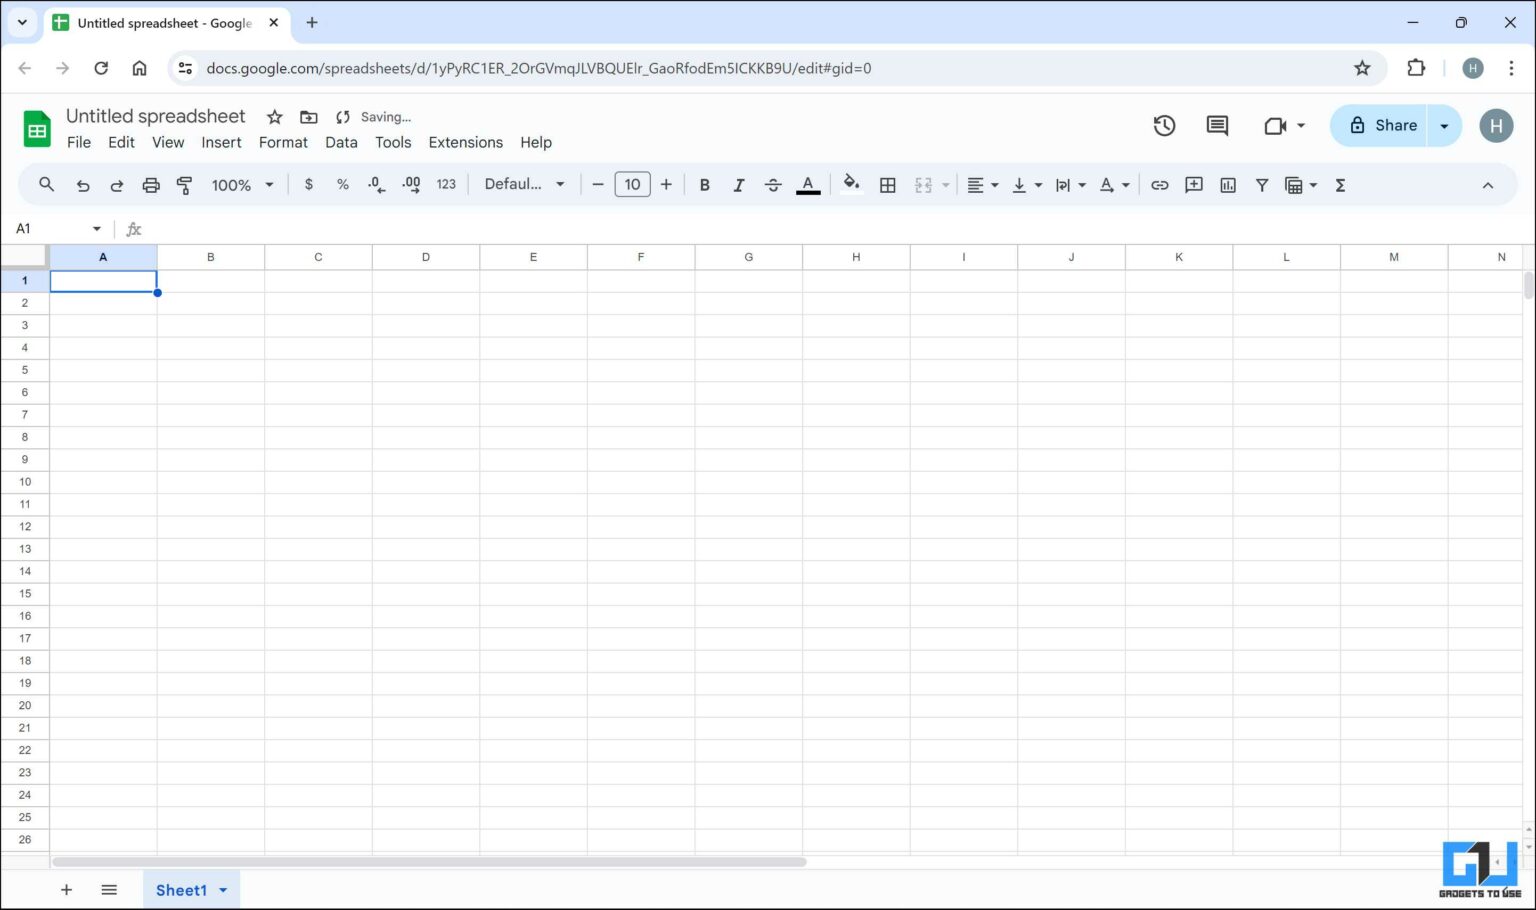The image size is (1536, 910).
Task: Insert a chart
Action: point(1227,184)
